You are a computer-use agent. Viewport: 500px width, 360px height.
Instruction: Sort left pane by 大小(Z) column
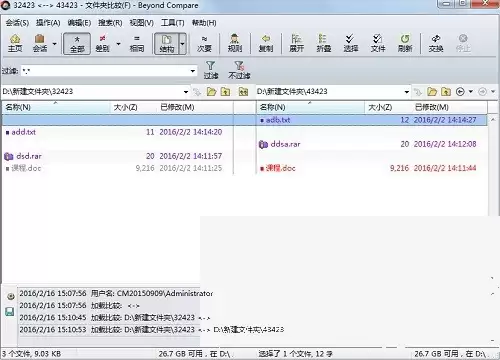click(x=133, y=107)
